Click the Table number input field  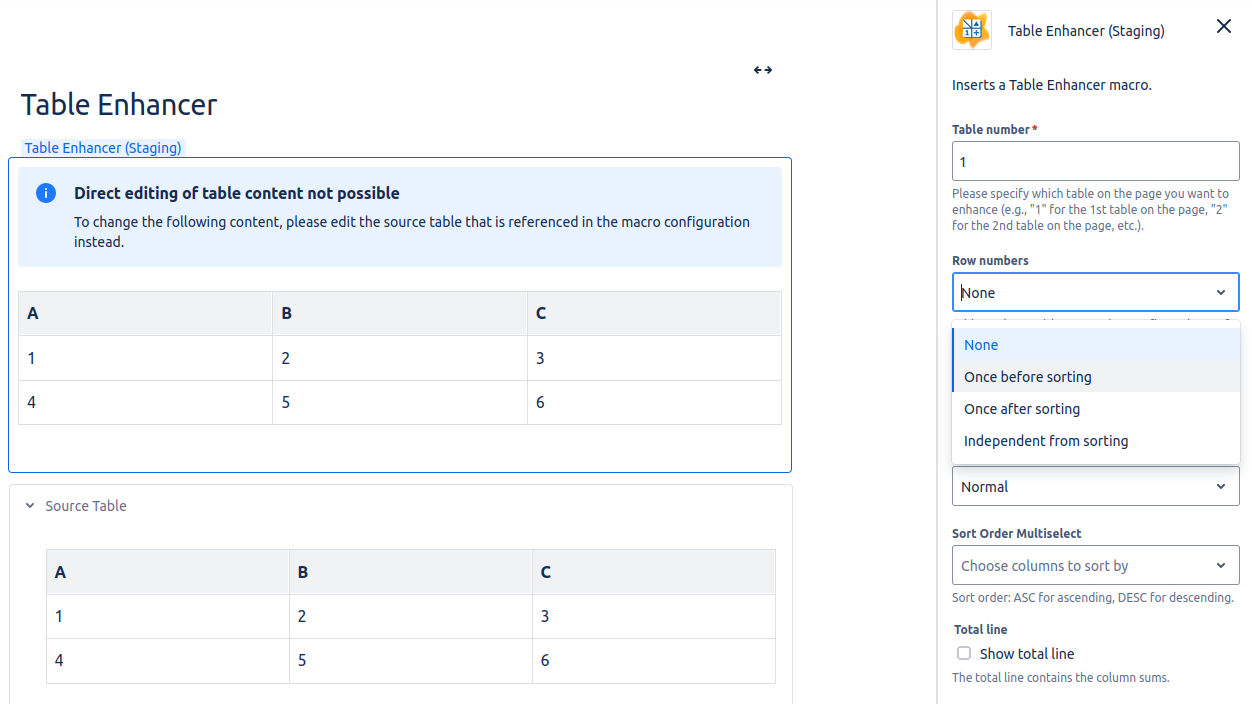1095,161
